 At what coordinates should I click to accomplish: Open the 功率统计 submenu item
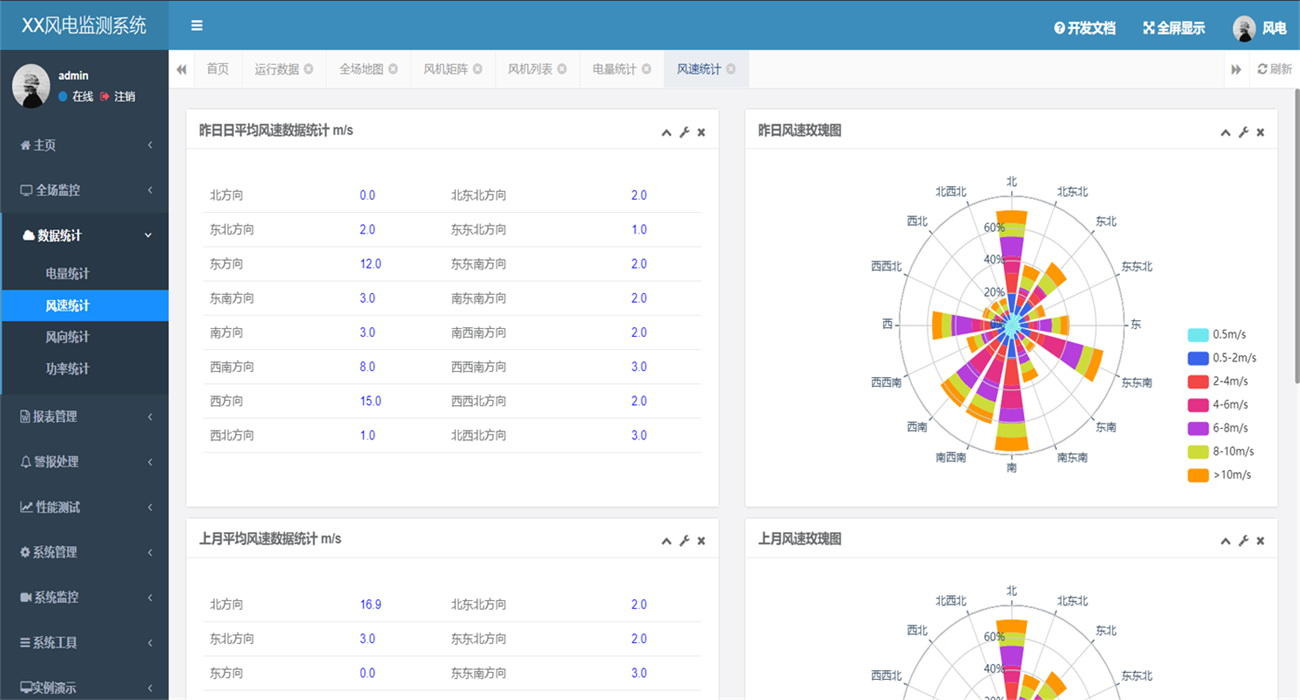tap(84, 369)
